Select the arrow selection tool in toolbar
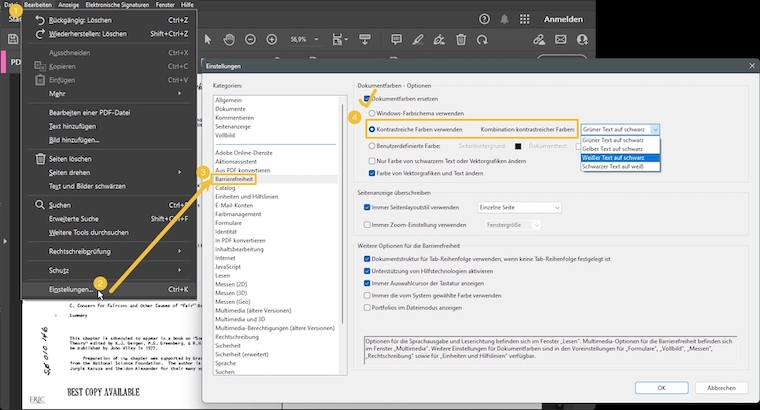Image resolution: width=760 pixels, height=410 pixels. click(208, 40)
